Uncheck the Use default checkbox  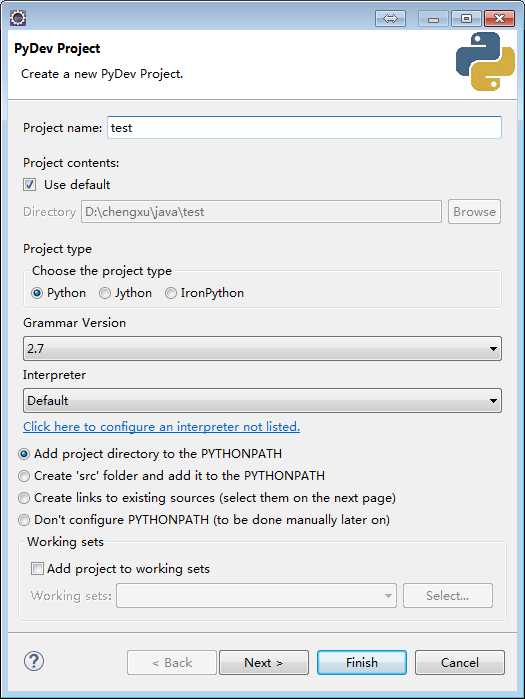(29, 185)
